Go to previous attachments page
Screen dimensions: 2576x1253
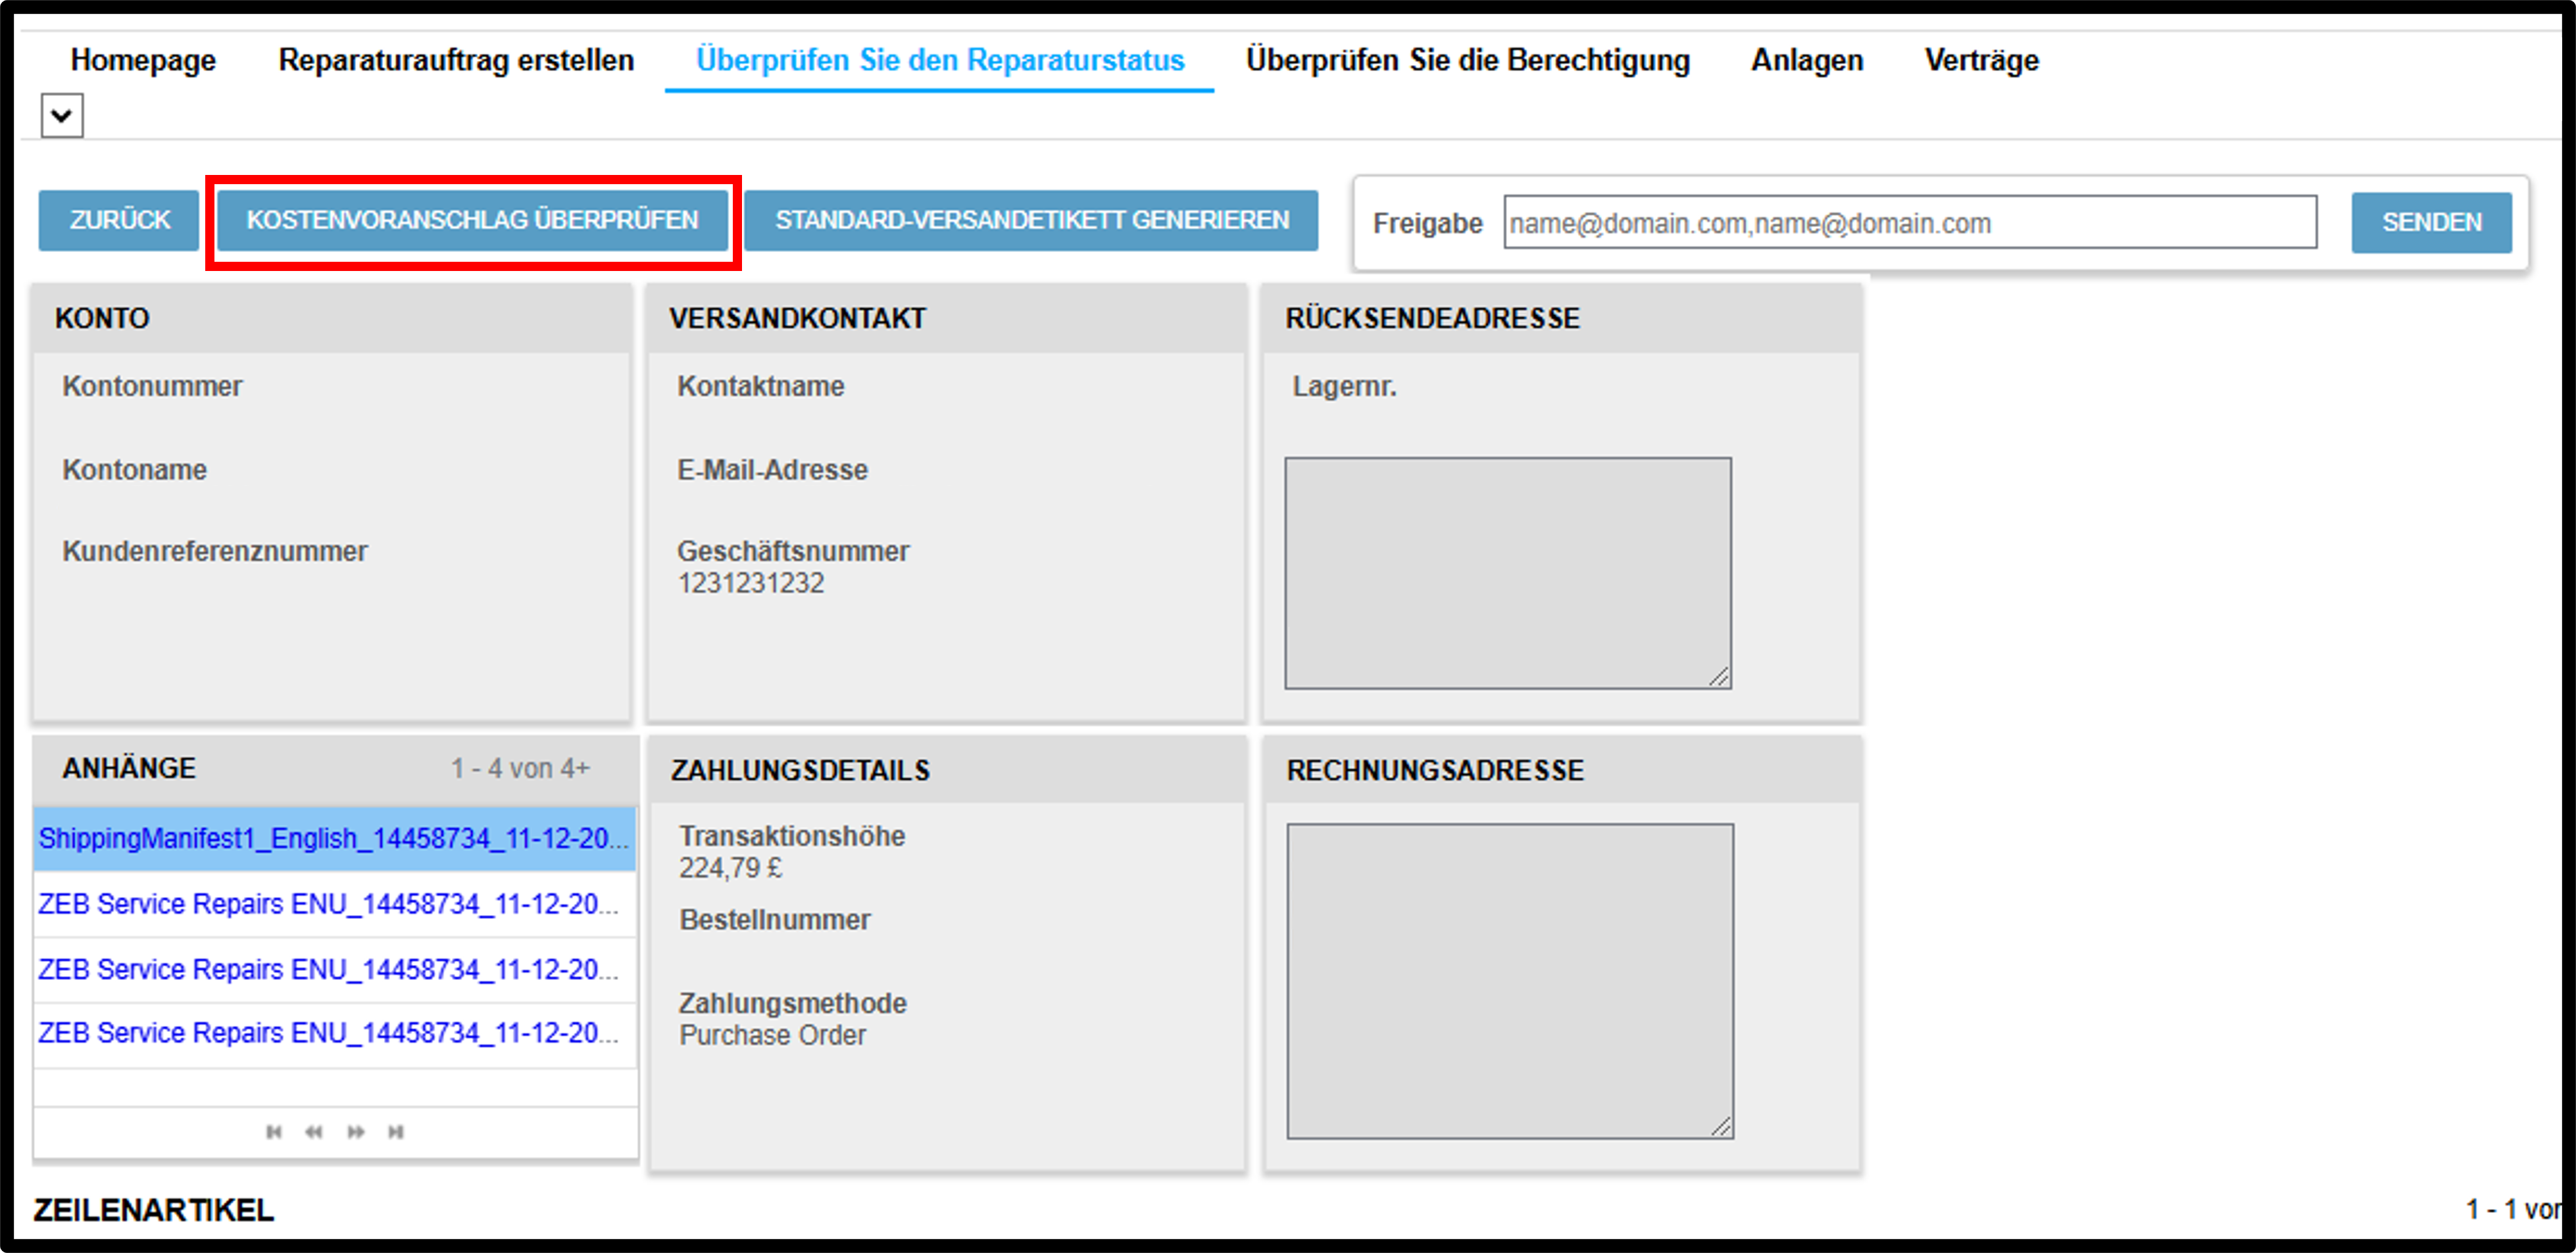(x=314, y=1132)
